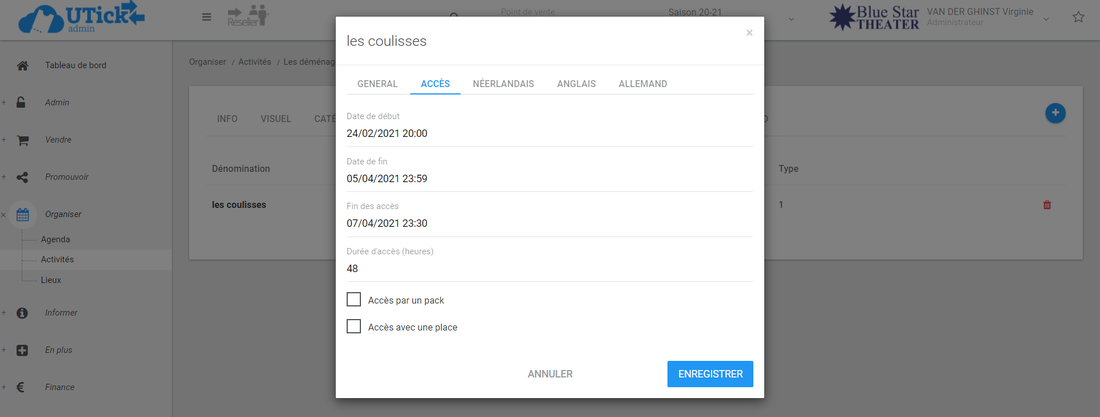Screen dimensions: 1100x417
Task: Click the favorite star icon
Action: coord(1078,17)
